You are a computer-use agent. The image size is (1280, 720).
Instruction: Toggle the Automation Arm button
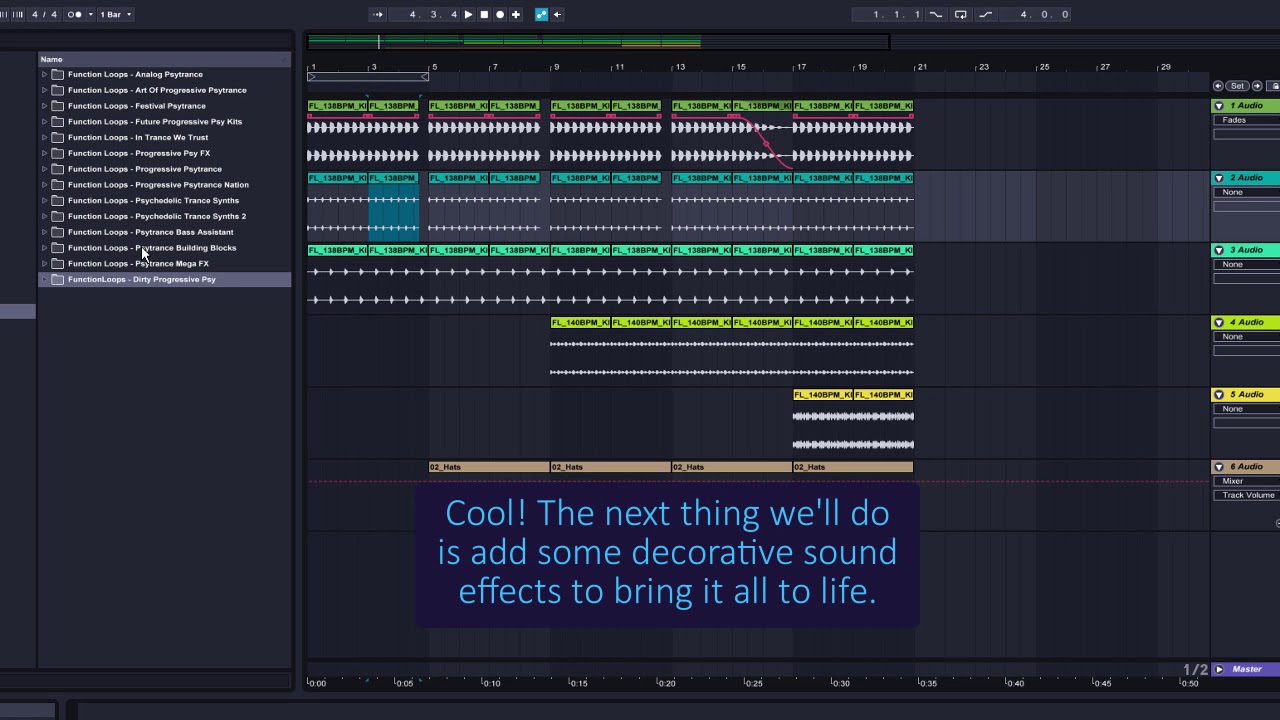(x=541, y=14)
